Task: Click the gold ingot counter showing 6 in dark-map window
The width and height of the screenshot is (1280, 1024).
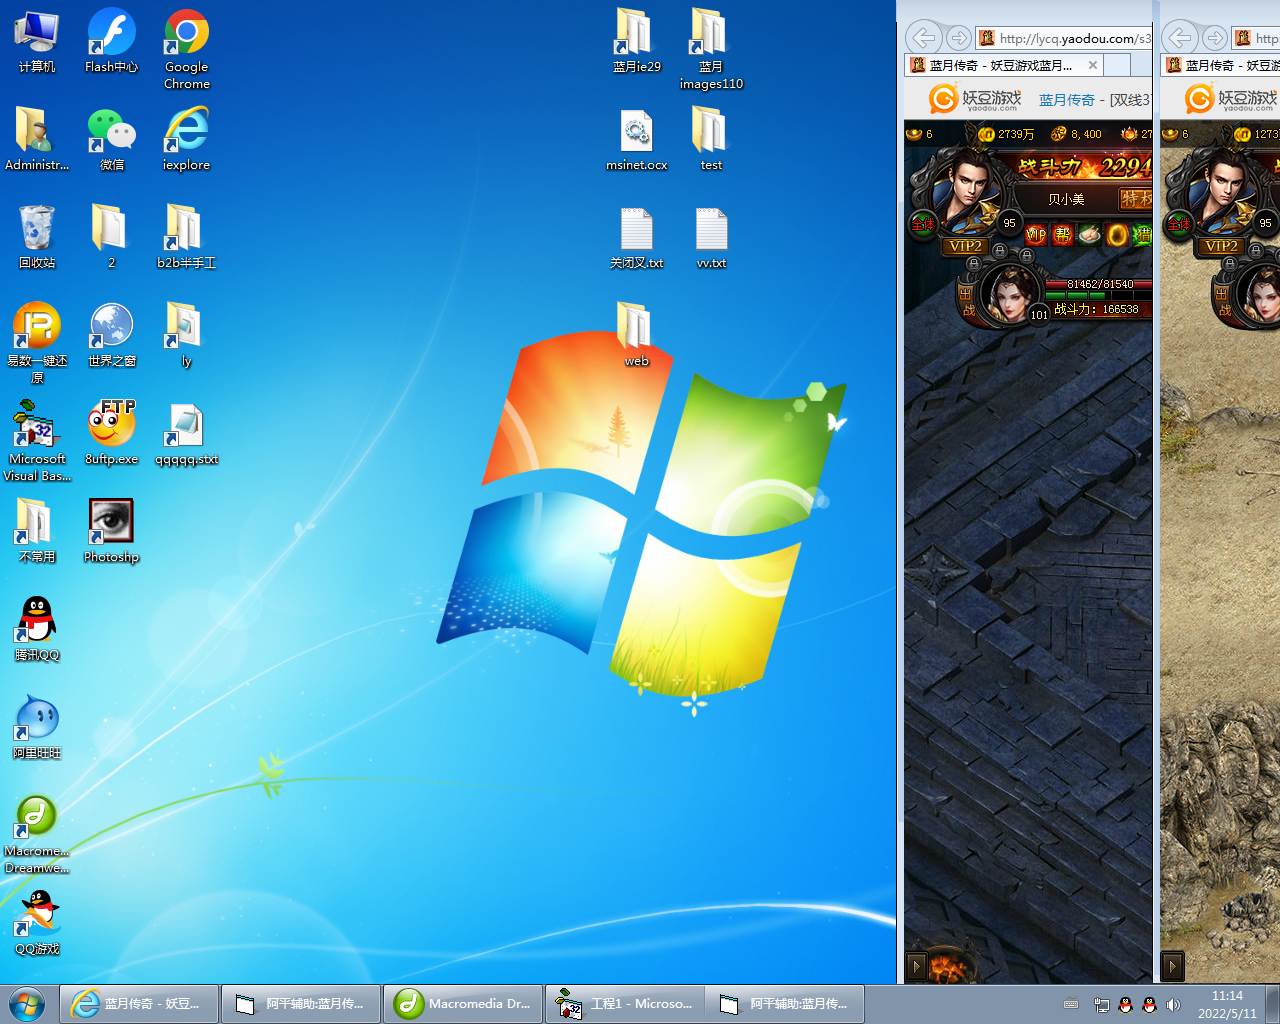Action: pyautogui.click(x=919, y=134)
